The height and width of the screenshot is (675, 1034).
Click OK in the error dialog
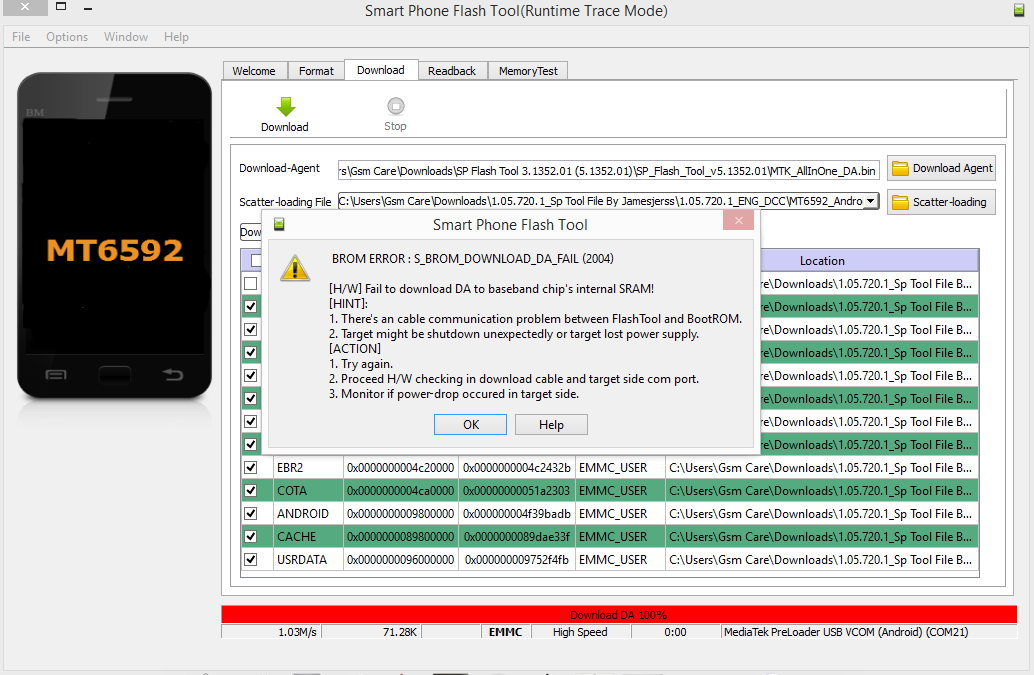[470, 425]
